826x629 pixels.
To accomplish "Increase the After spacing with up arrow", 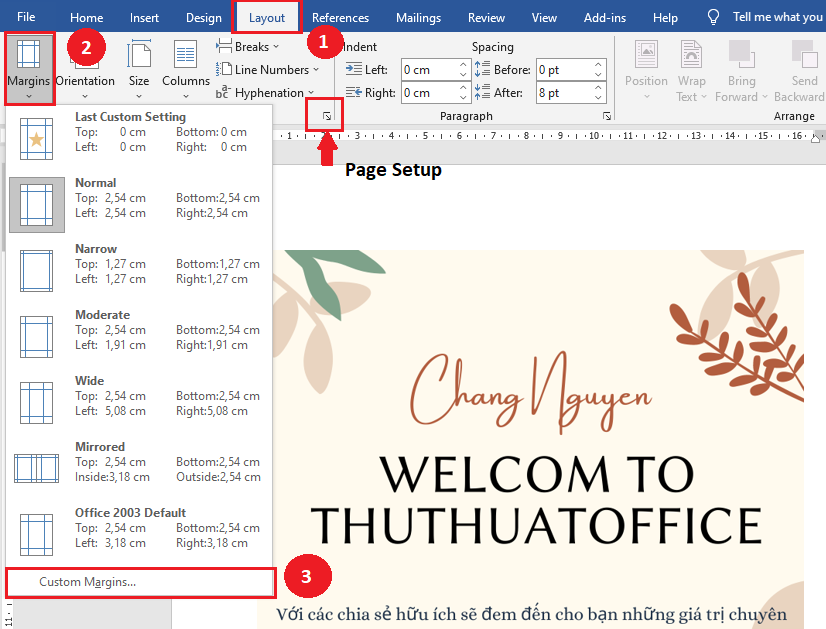I will 598,86.
